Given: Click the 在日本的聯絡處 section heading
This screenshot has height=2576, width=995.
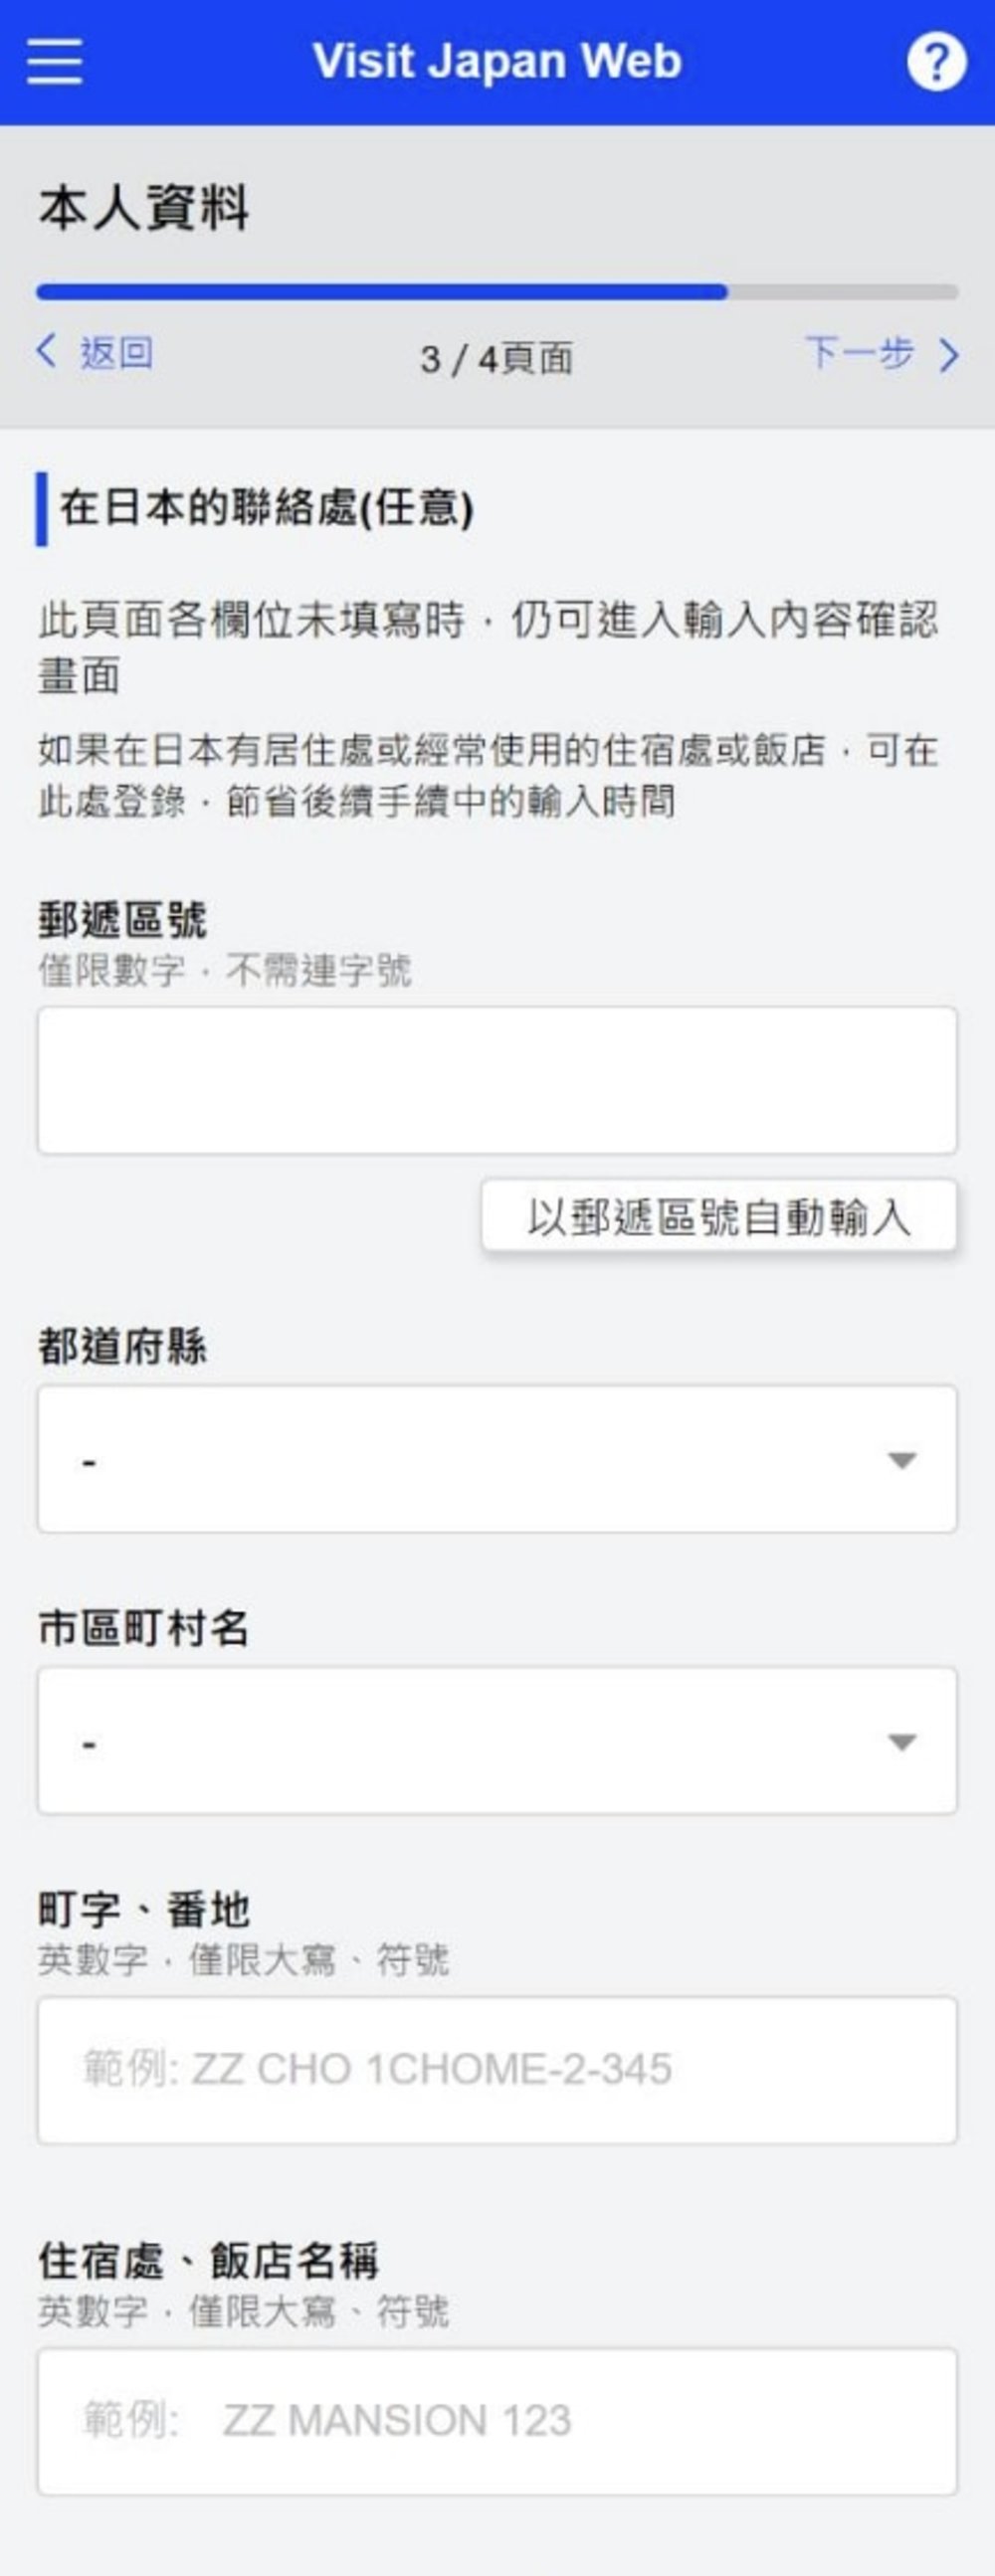Looking at the screenshot, I should coord(265,506).
